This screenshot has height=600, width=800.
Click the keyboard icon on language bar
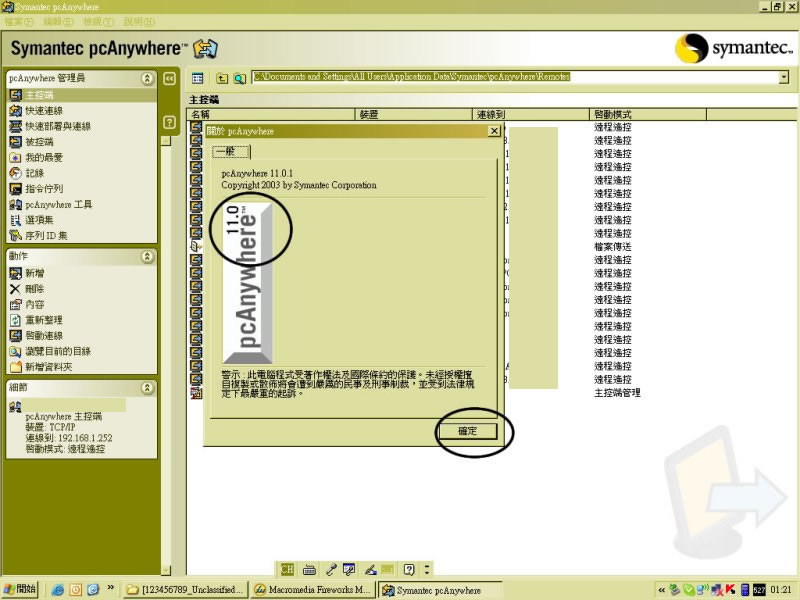click(x=309, y=569)
